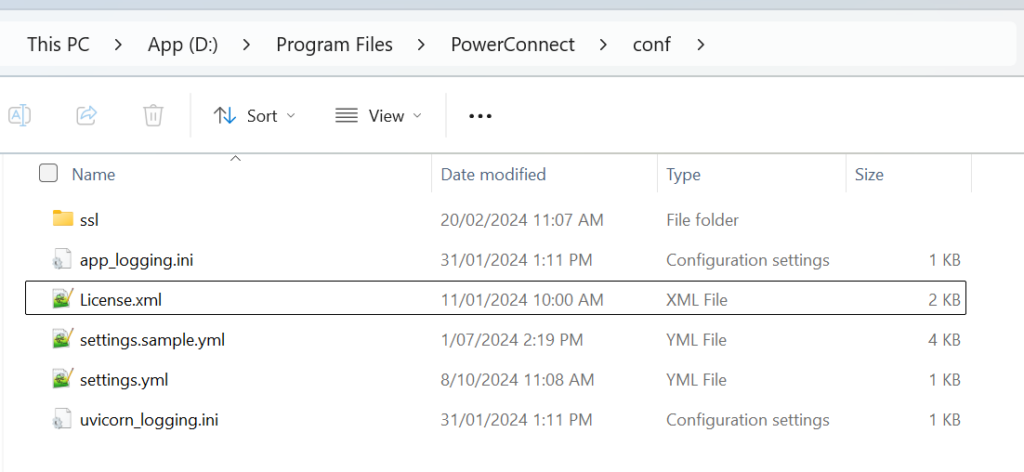The width and height of the screenshot is (1024, 472).
Task: Open the Sort dropdown
Action: 255,116
